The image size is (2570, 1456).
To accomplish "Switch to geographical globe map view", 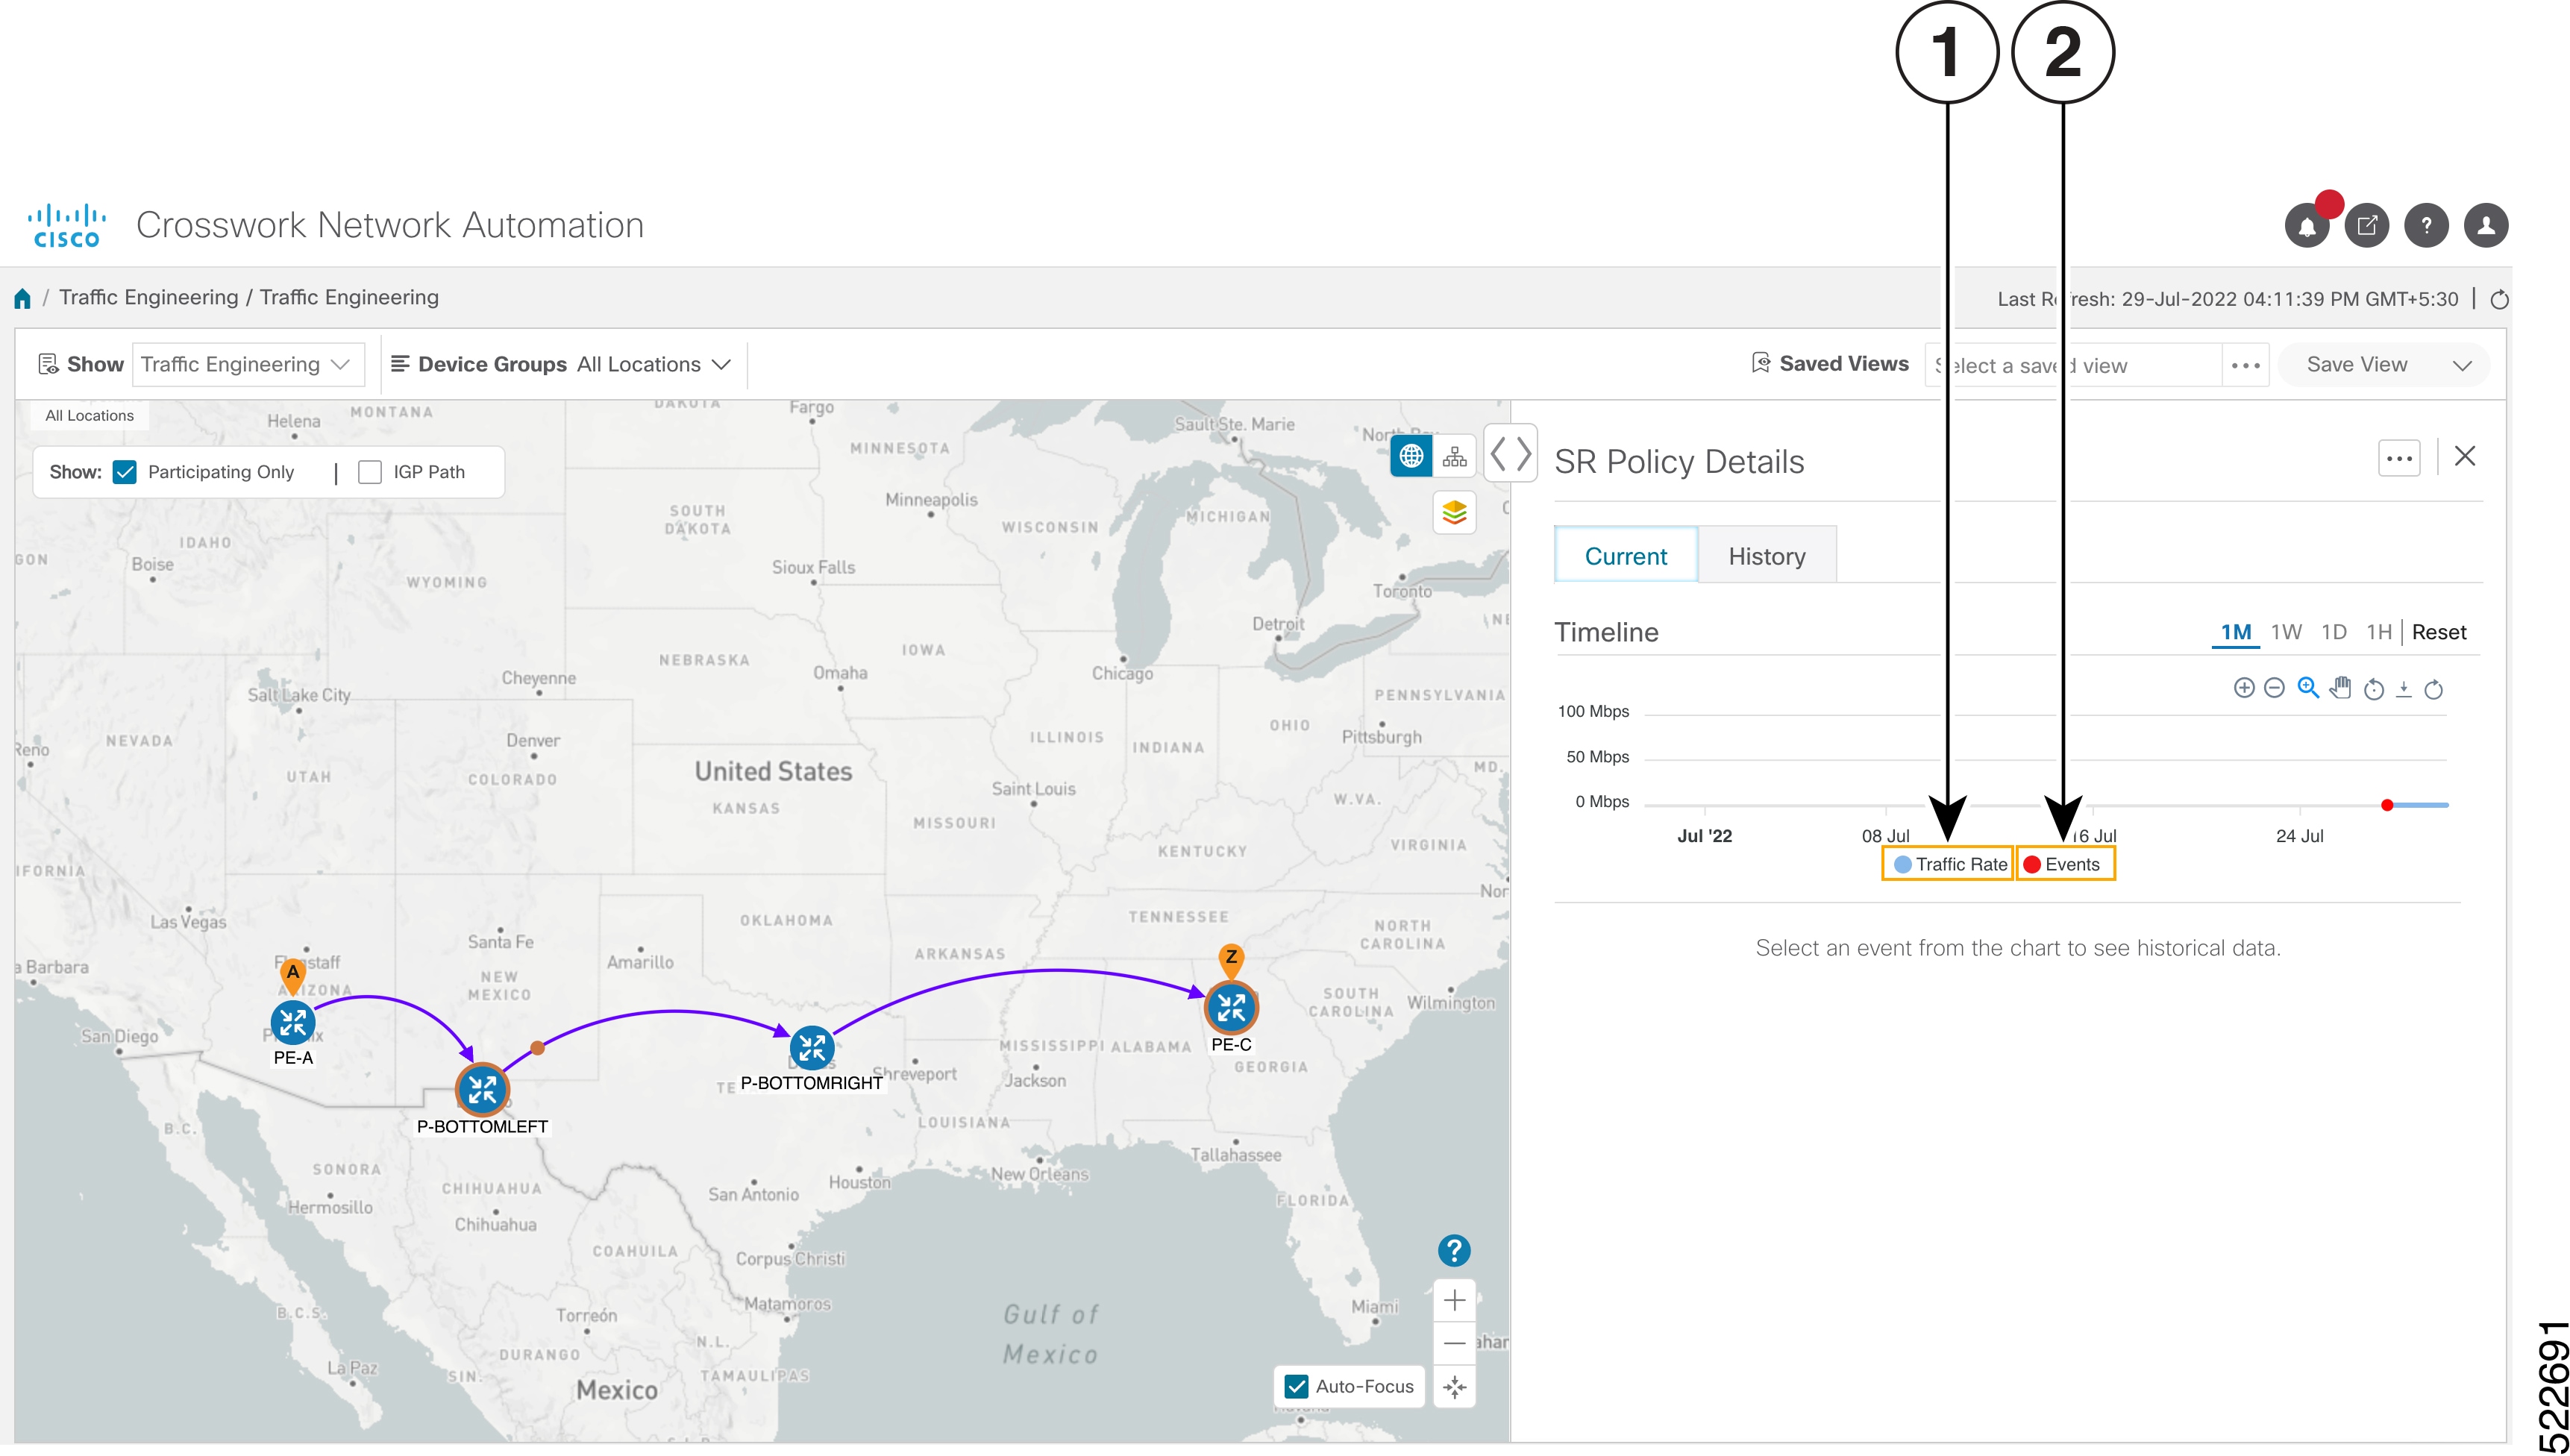I will (1411, 457).
